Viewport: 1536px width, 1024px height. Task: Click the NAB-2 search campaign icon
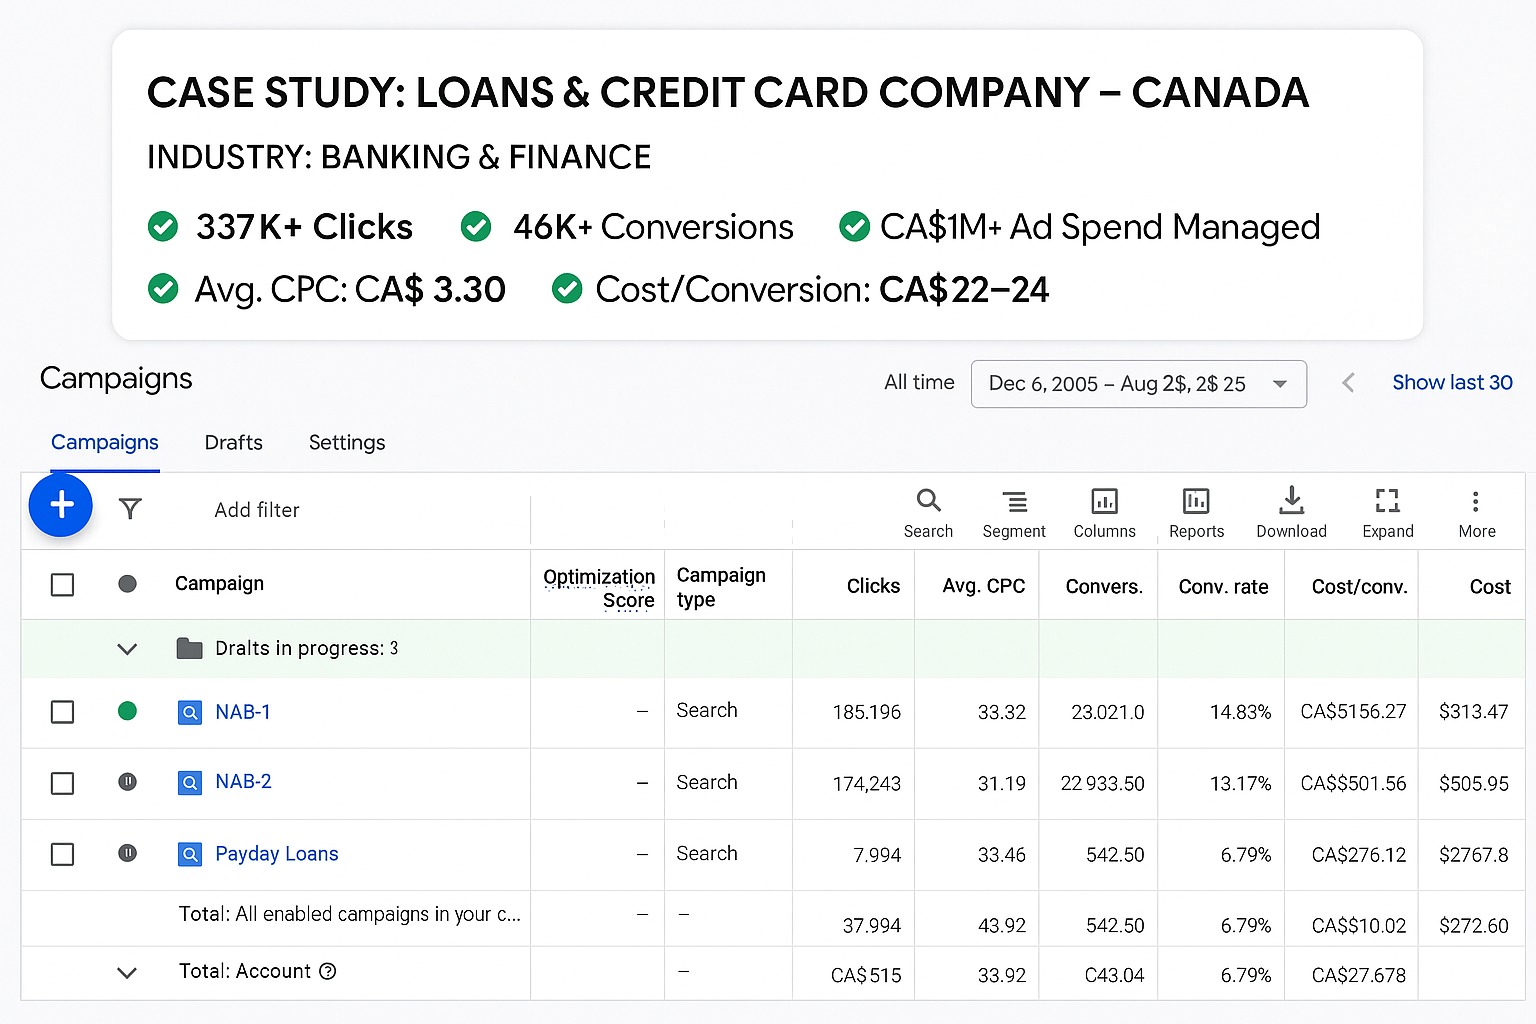coord(190,782)
